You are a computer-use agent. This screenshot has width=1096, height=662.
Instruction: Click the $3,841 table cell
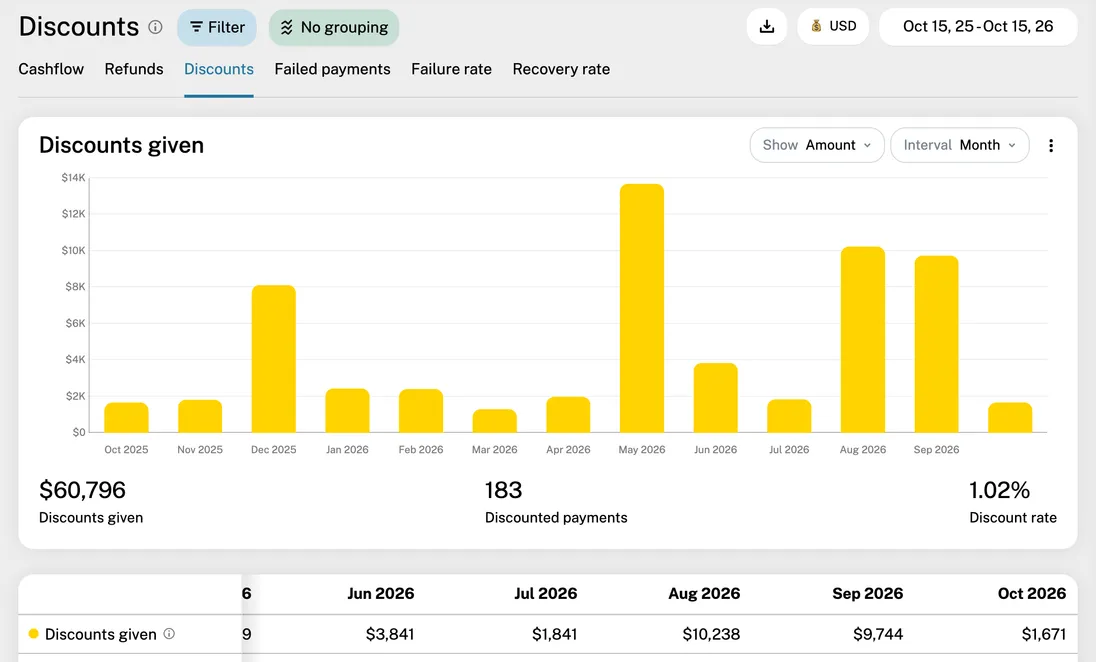click(390, 634)
